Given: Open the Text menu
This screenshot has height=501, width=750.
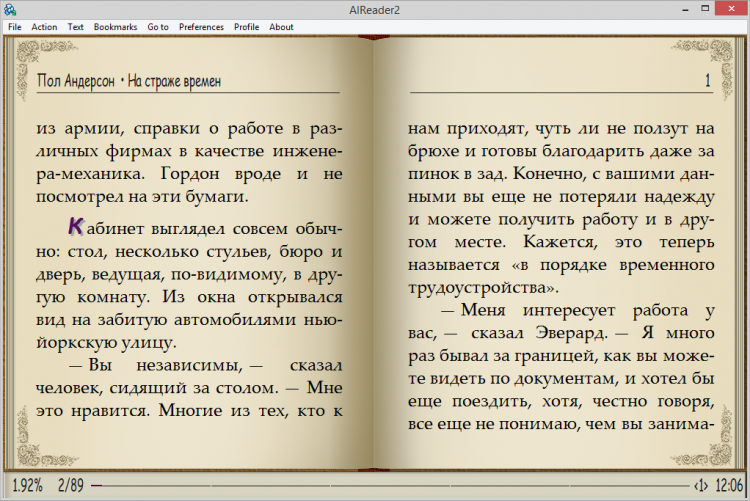Looking at the screenshot, I should (76, 27).
